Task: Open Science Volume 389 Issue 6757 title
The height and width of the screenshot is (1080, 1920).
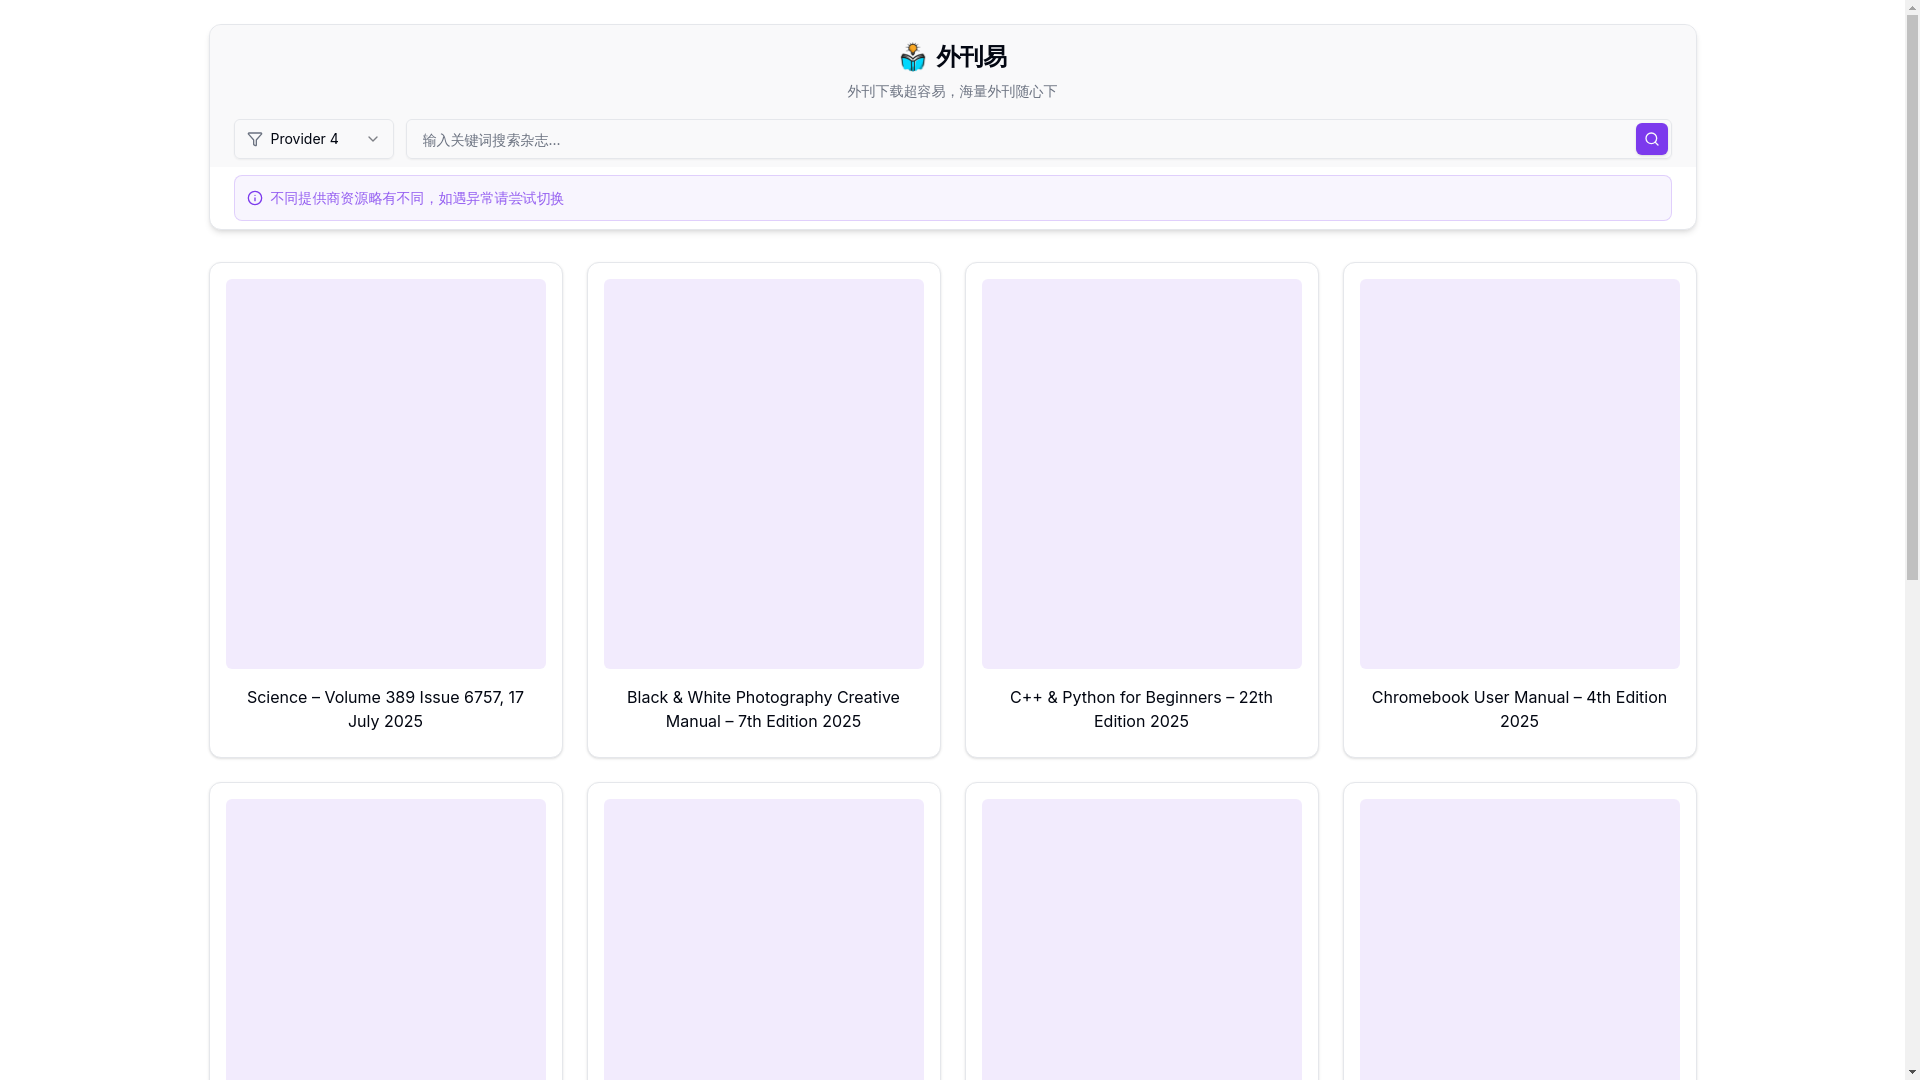Action: pyautogui.click(x=385, y=709)
